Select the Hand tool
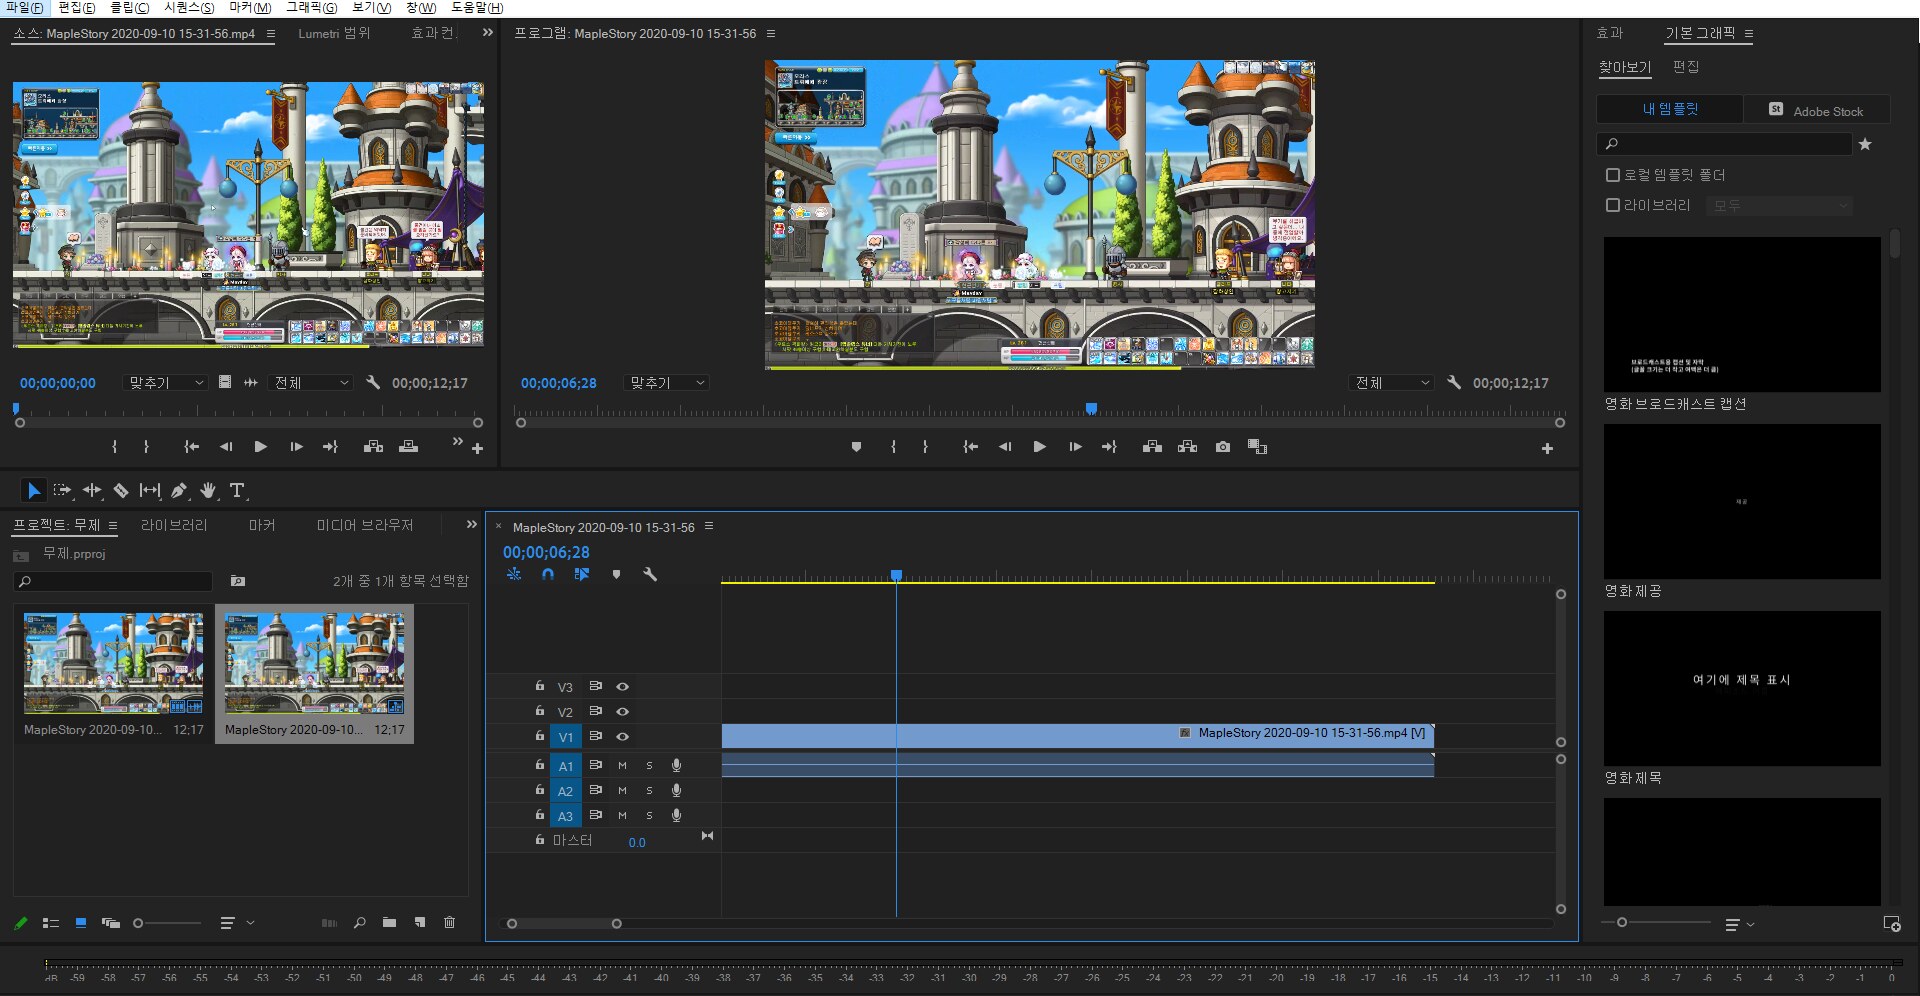Image resolution: width=1920 pixels, height=996 pixels. tap(208, 490)
